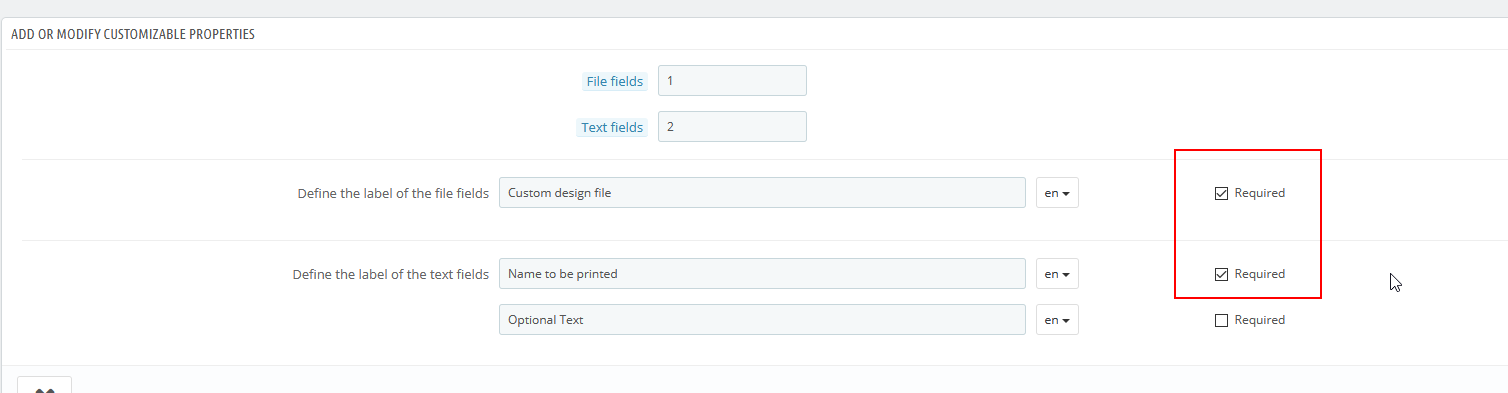Click the highlighted File fields label
1508x393 pixels.
pos(615,82)
